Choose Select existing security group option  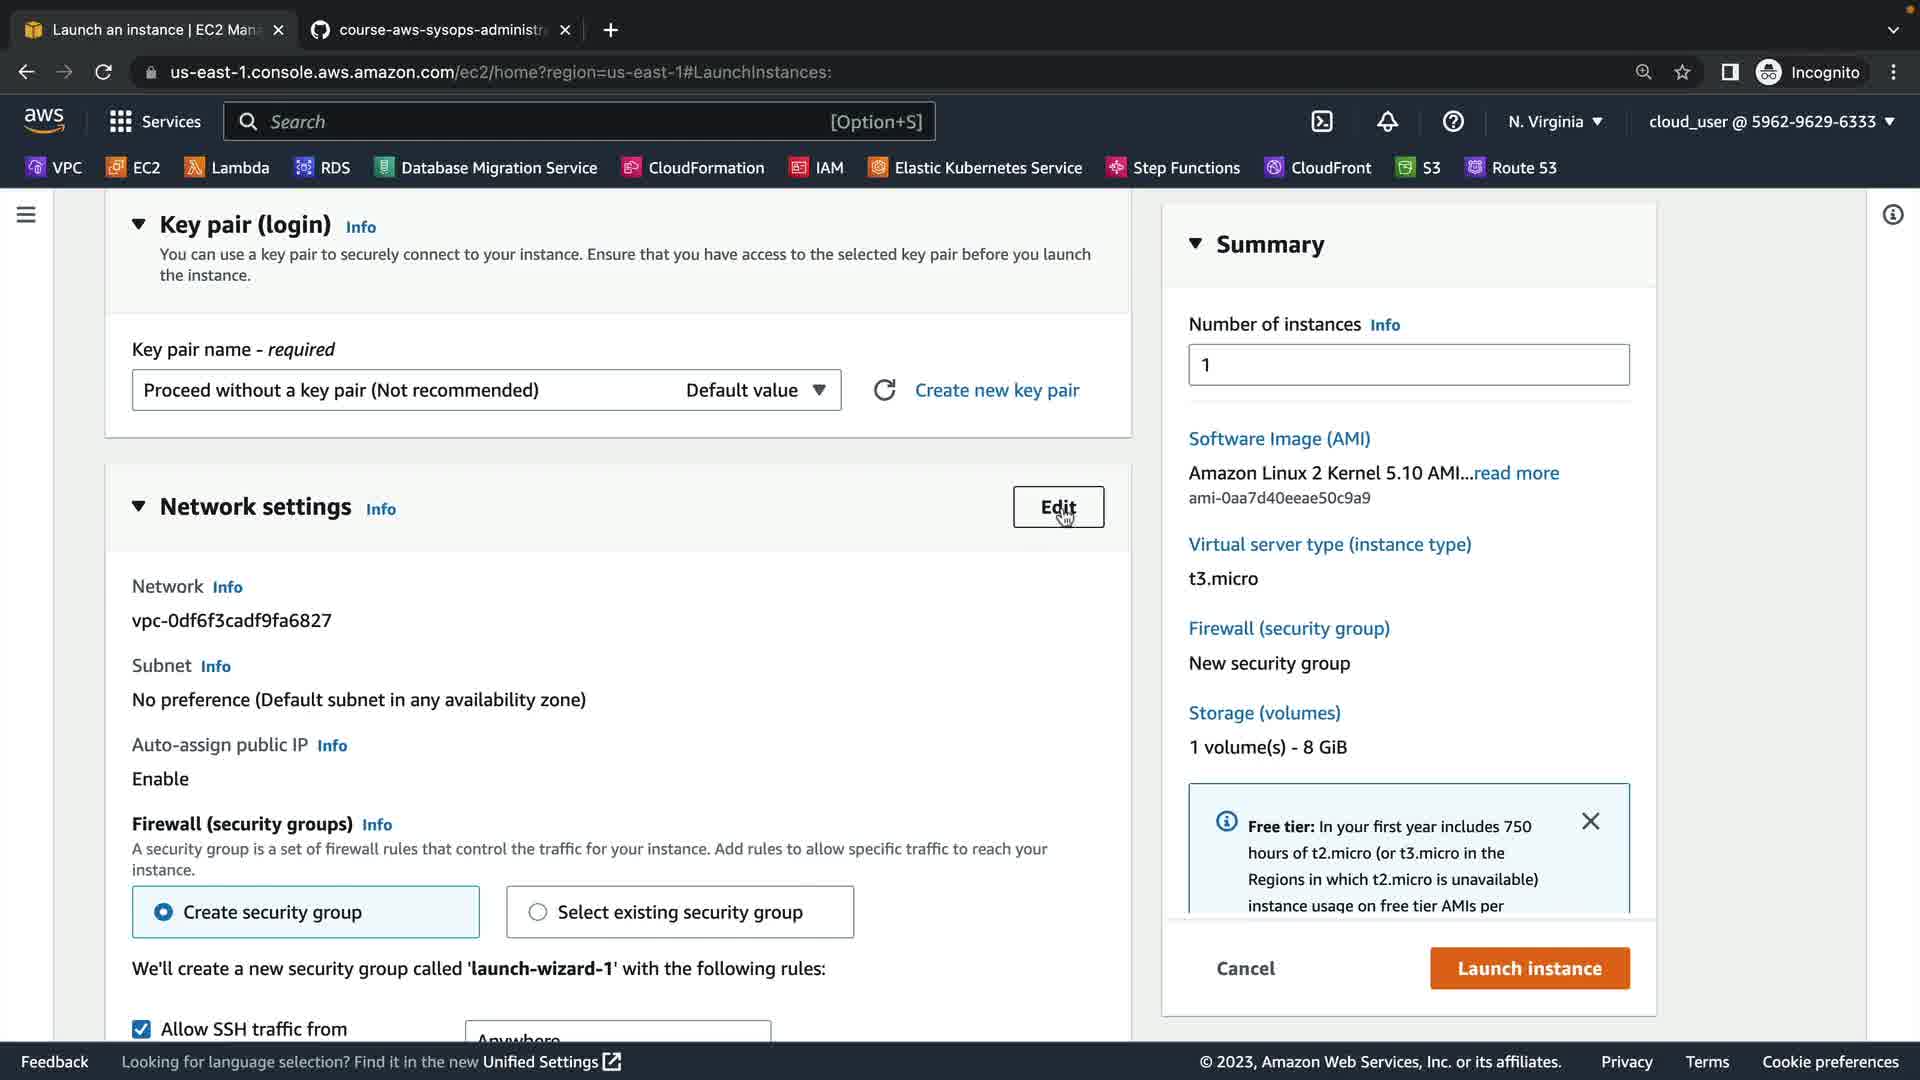pyautogui.click(x=538, y=912)
